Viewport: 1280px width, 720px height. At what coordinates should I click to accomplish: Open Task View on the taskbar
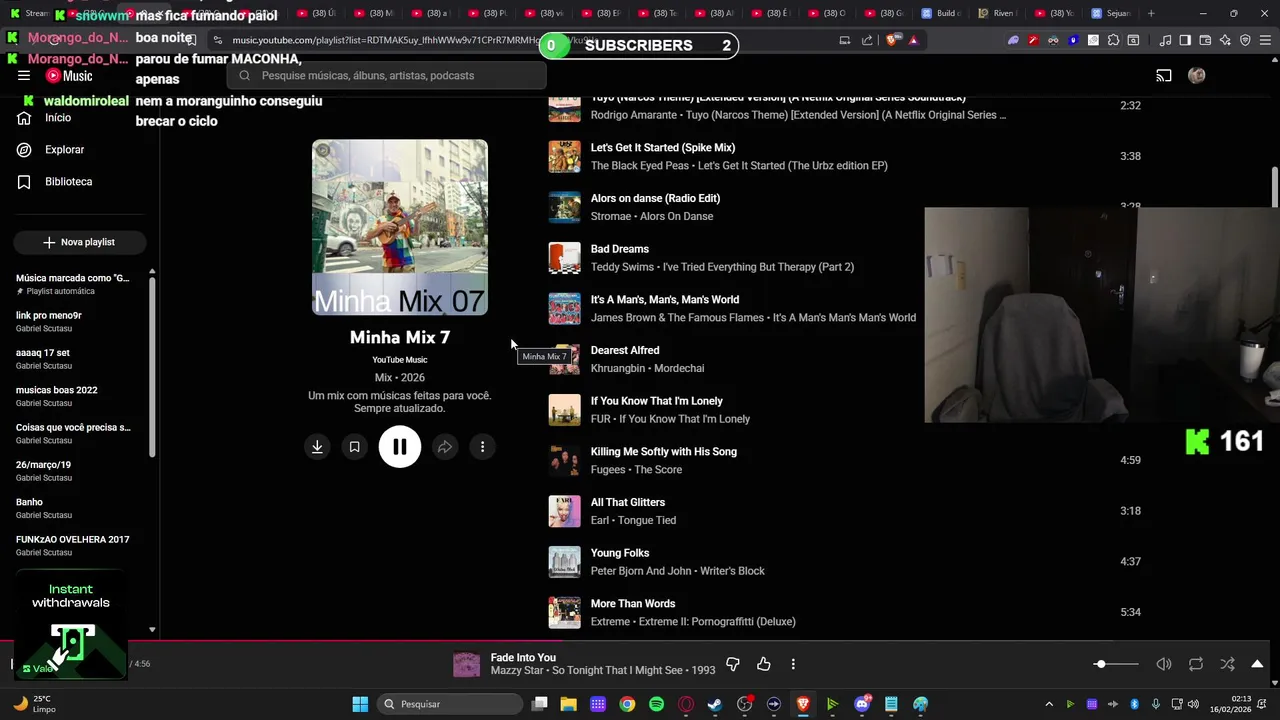pos(539,704)
